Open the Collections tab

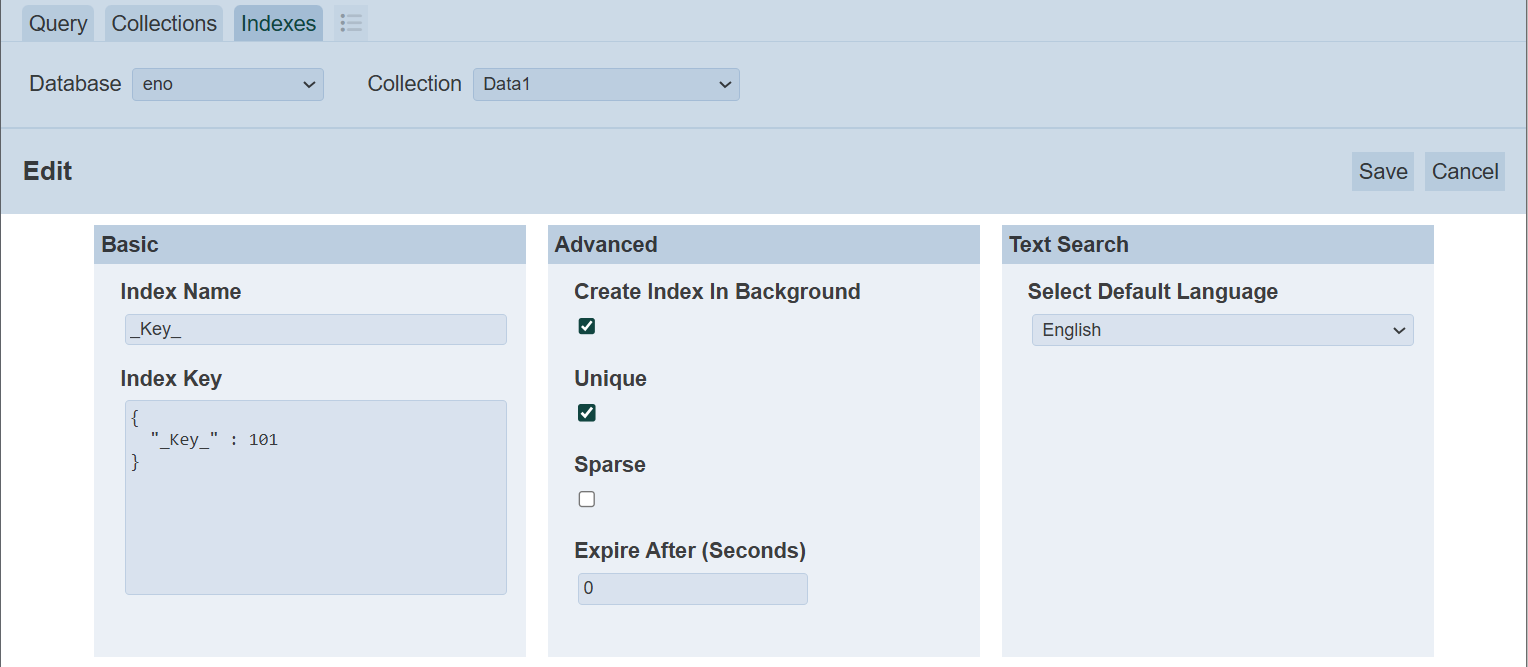(164, 23)
